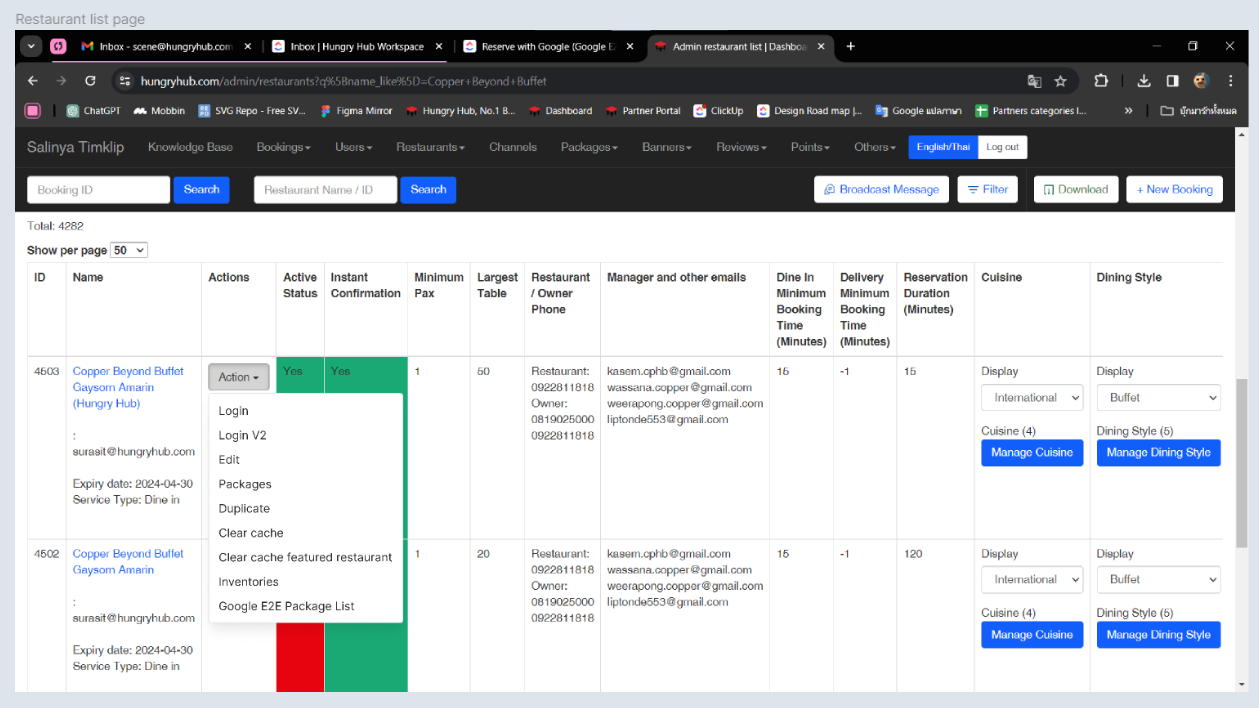Open the browser extensions puzzle icon
This screenshot has width=1259, height=708.
click(x=1101, y=81)
